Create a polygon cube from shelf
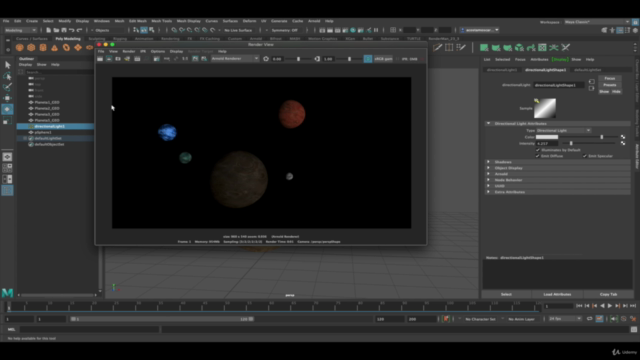The image size is (640, 360). tap(31, 48)
